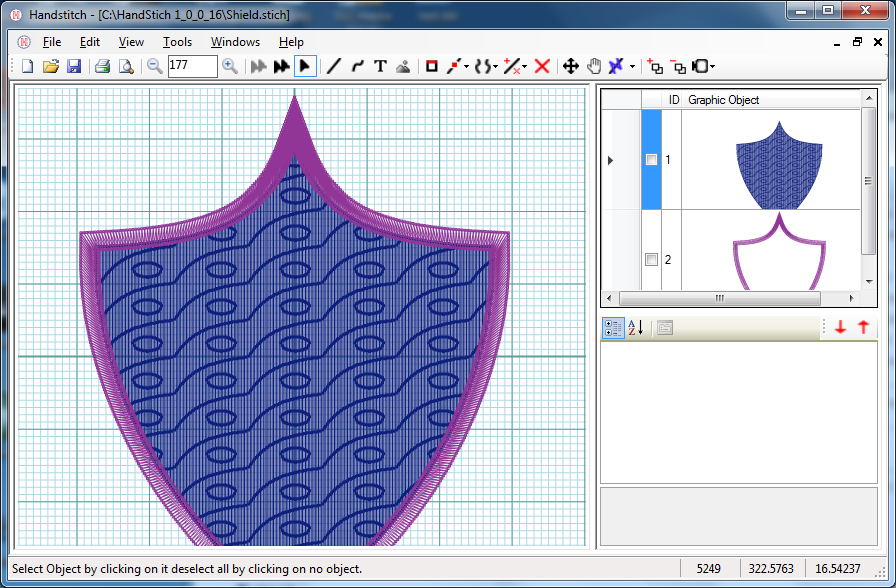Open the Help menu
896x588 pixels.
[291, 42]
